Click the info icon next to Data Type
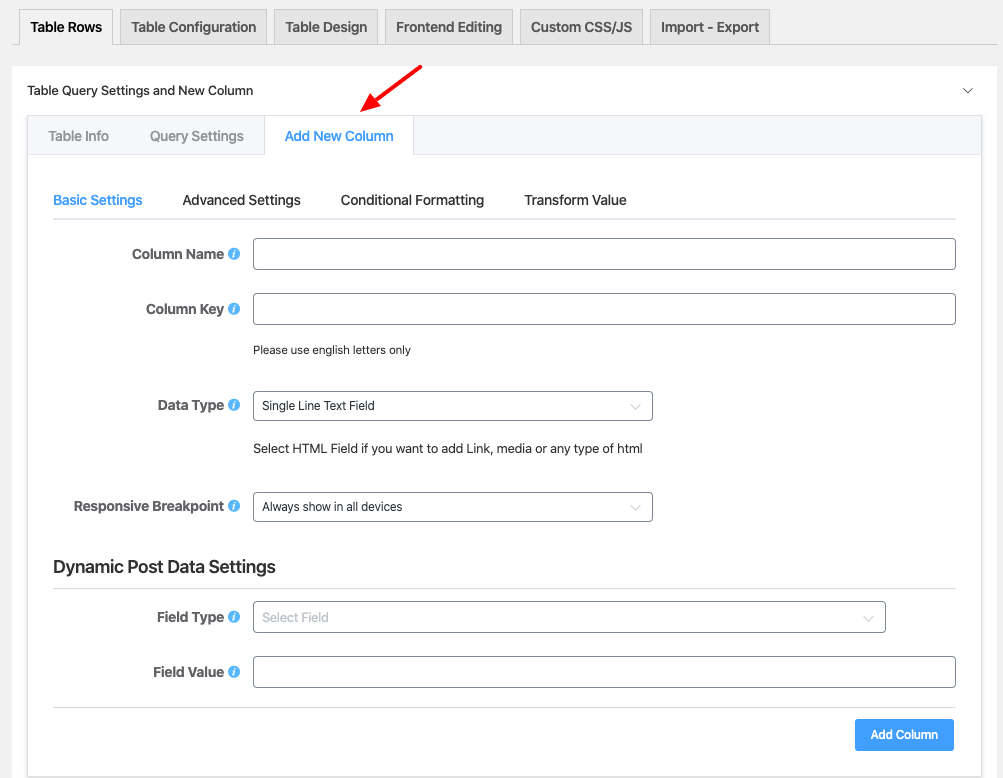This screenshot has width=1003, height=778. 234,405
